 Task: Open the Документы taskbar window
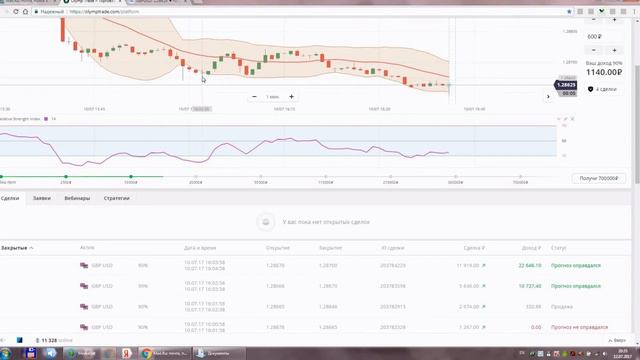click(218, 353)
